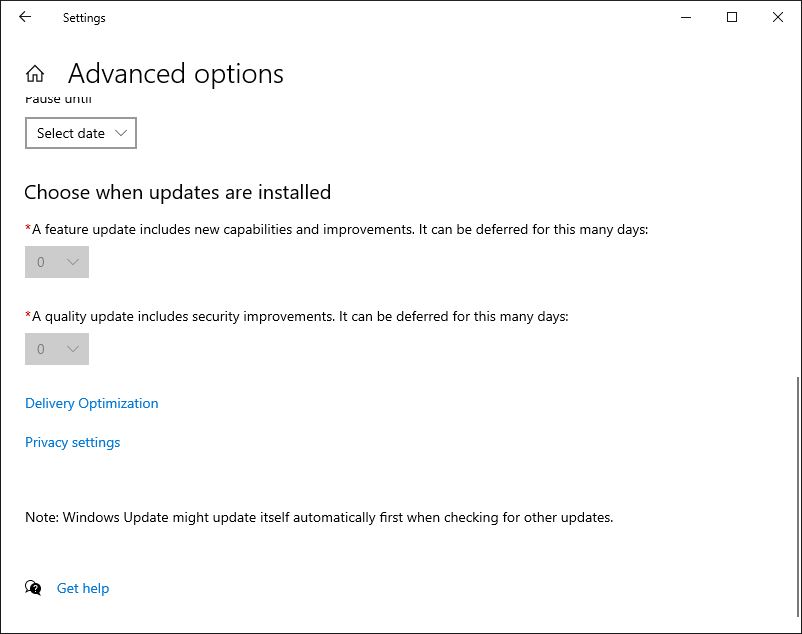Open the Select date pause dropdown

81,133
